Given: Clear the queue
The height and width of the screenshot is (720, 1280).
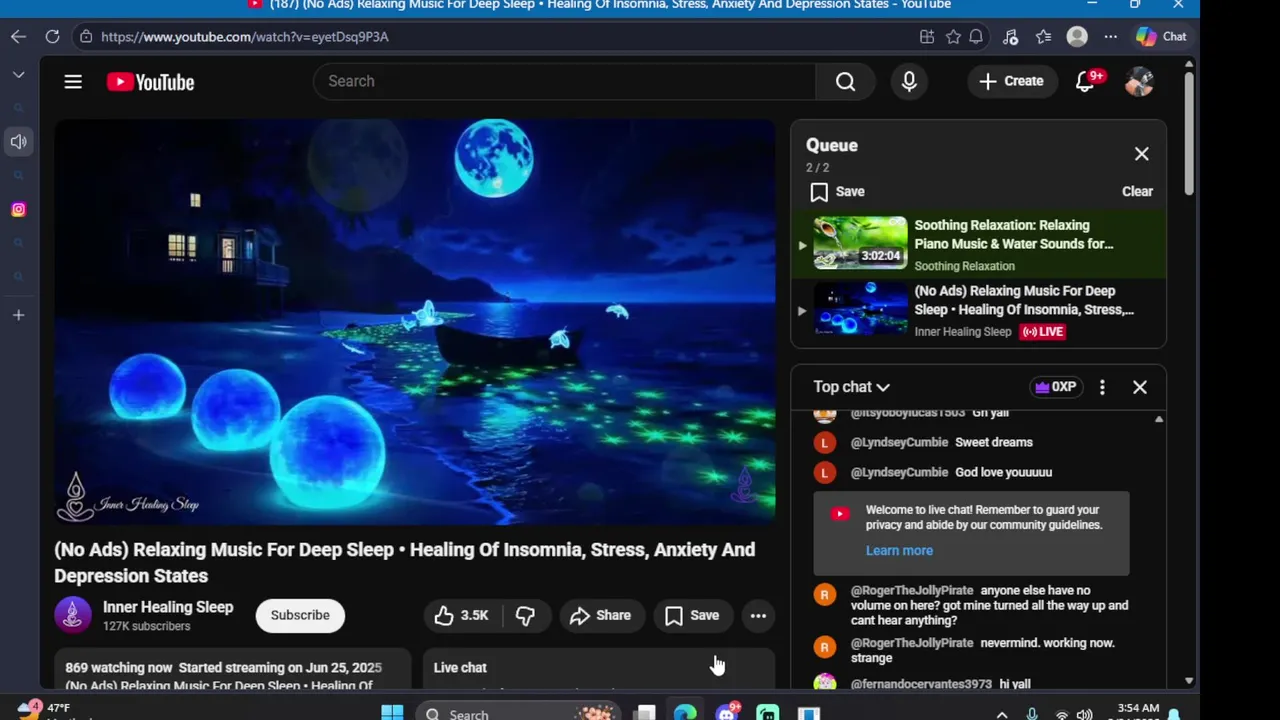Looking at the screenshot, I should (1137, 191).
